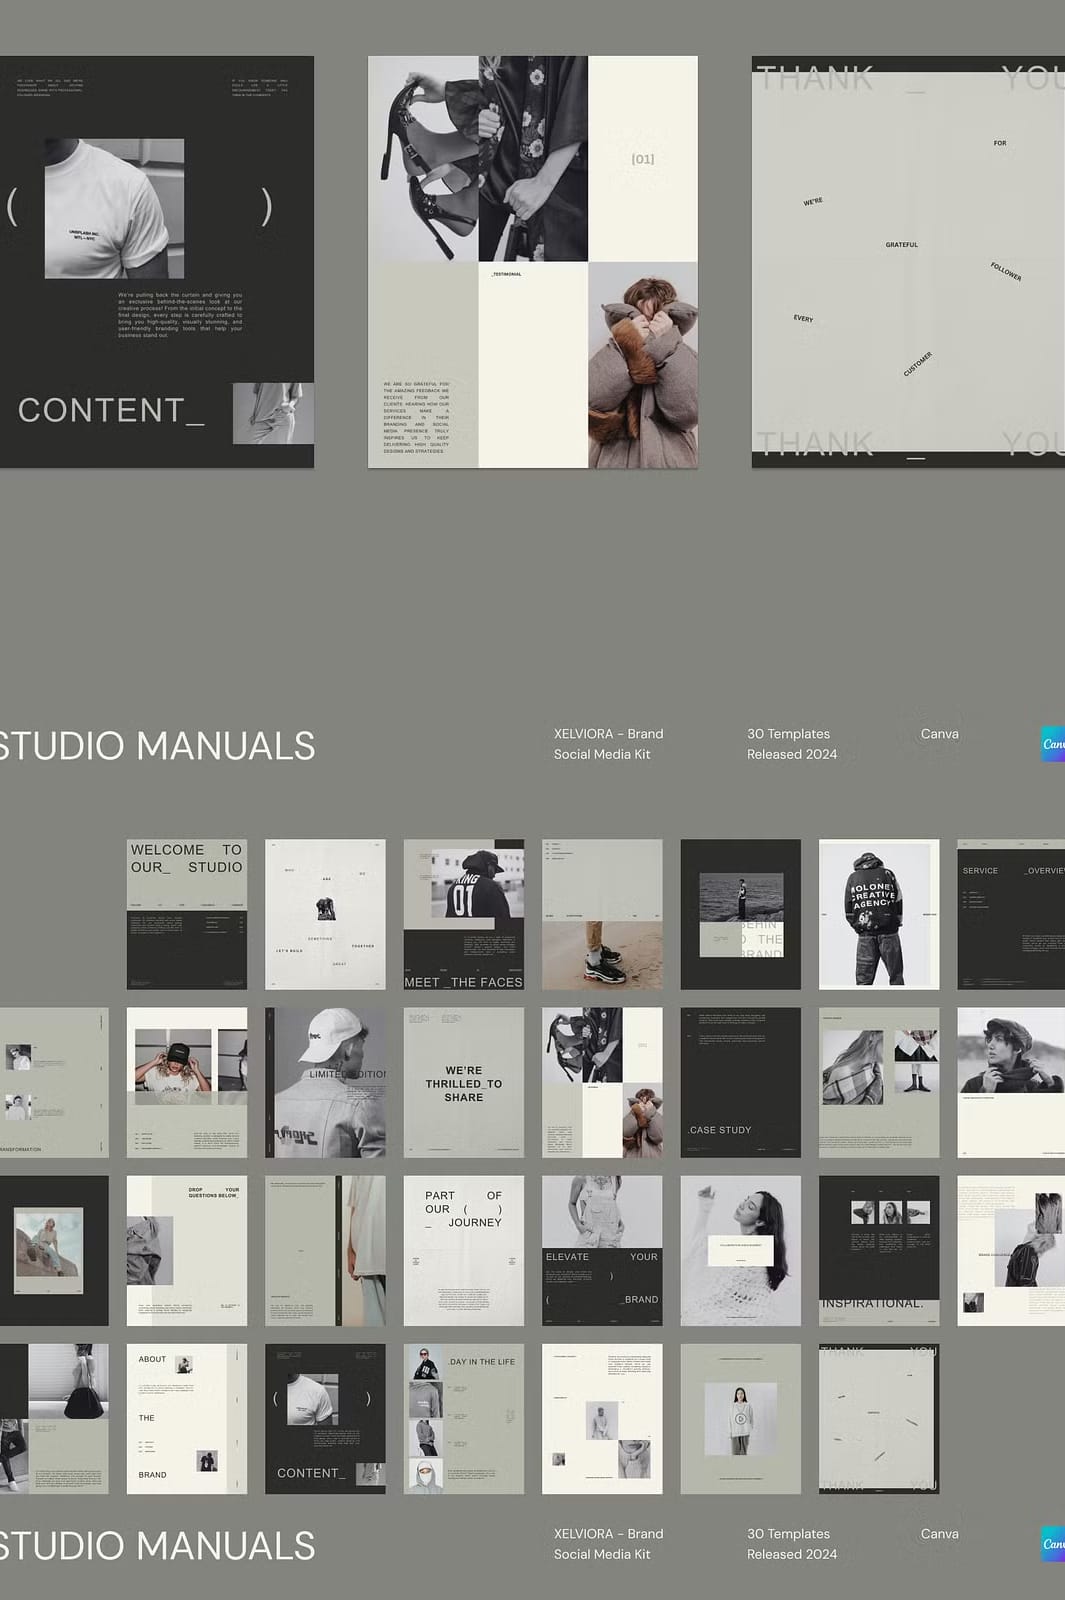The height and width of the screenshot is (1600, 1065).
Task: Select the cream collage template with backpack woman
Action: tap(1011, 1251)
